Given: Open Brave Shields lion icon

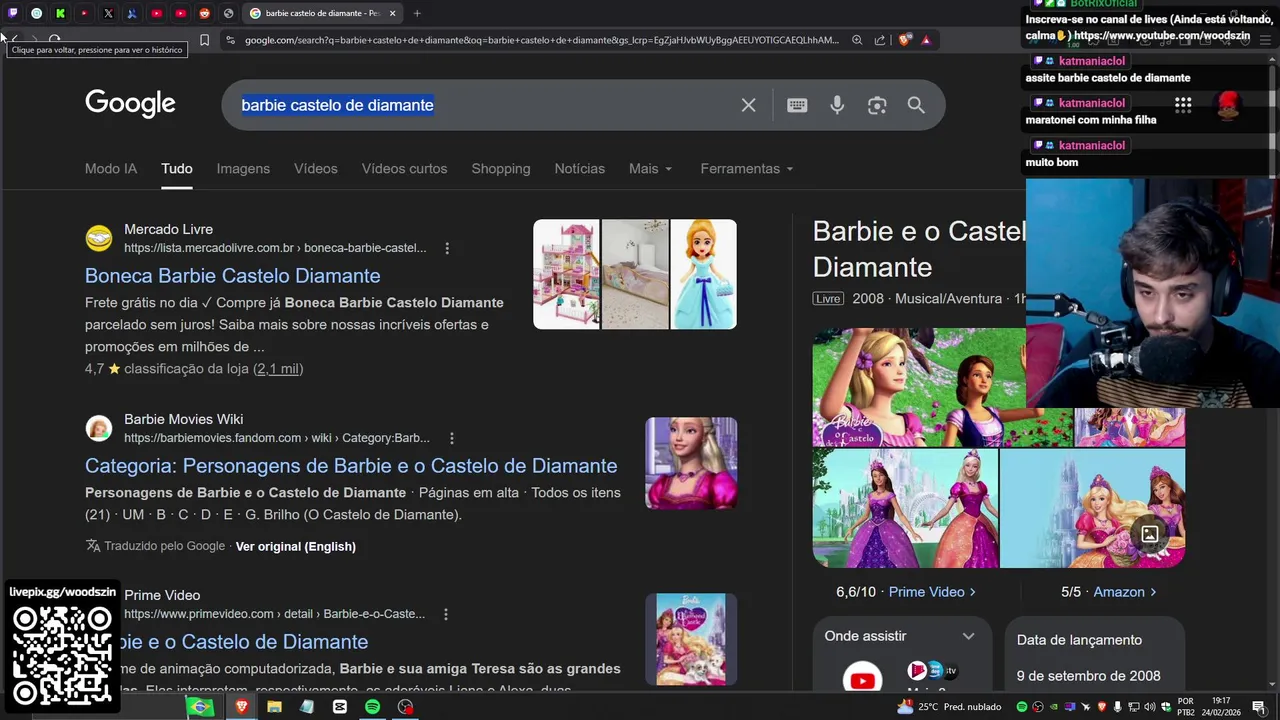Looking at the screenshot, I should tap(905, 40).
